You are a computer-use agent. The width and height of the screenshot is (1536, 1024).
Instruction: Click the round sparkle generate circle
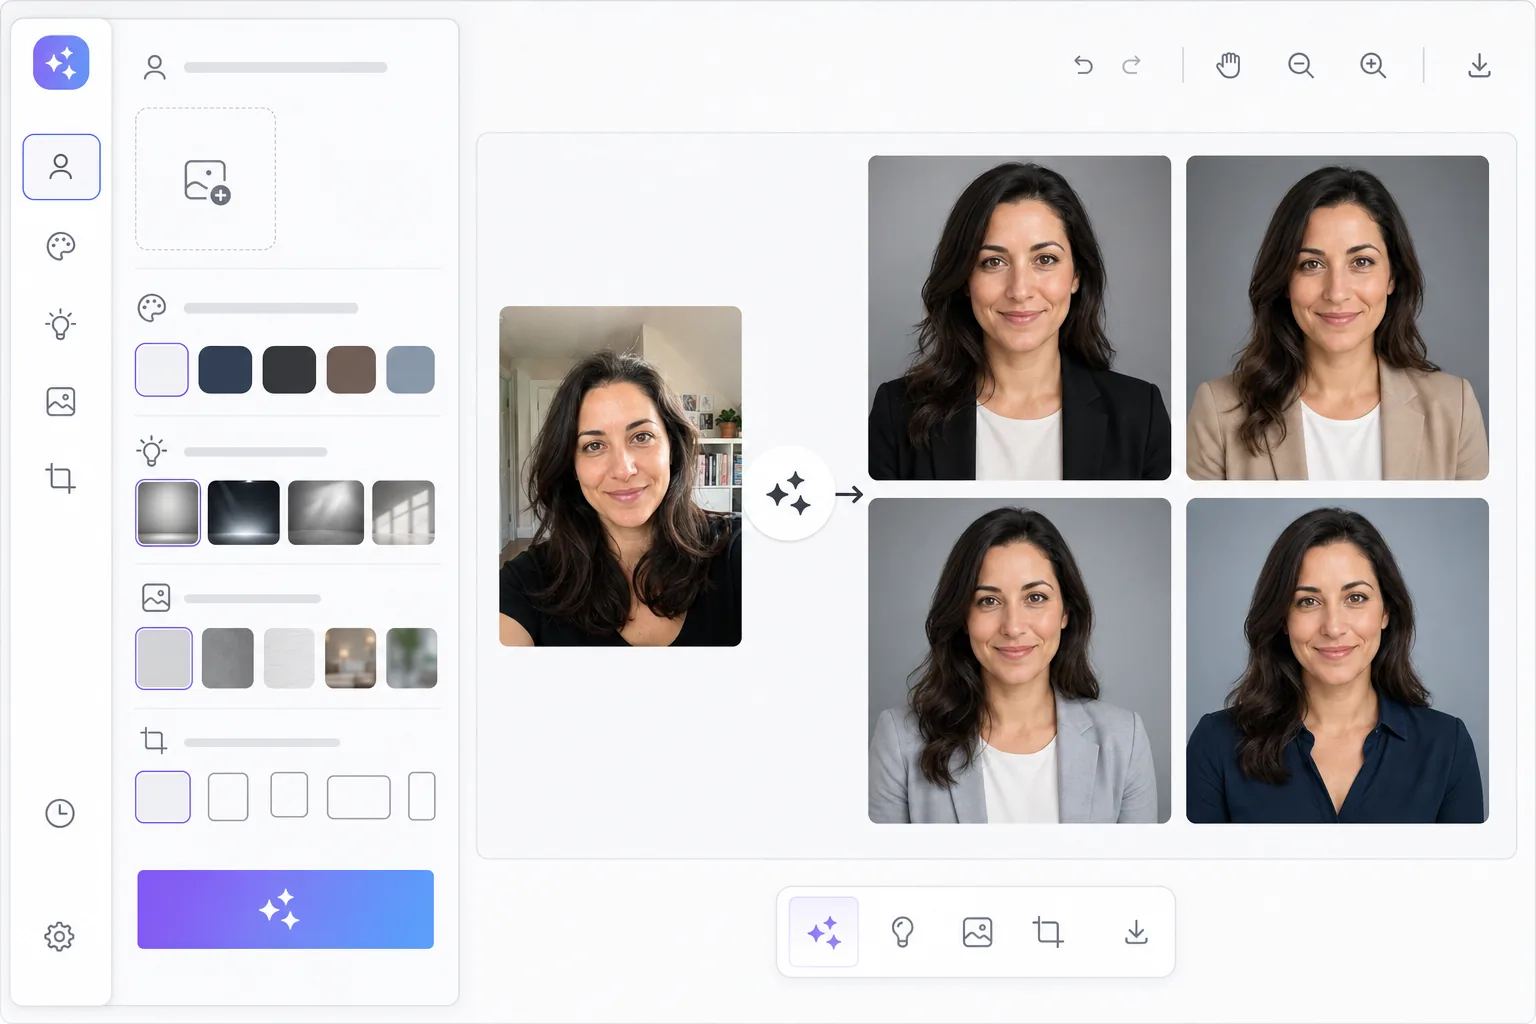pyautogui.click(x=789, y=494)
